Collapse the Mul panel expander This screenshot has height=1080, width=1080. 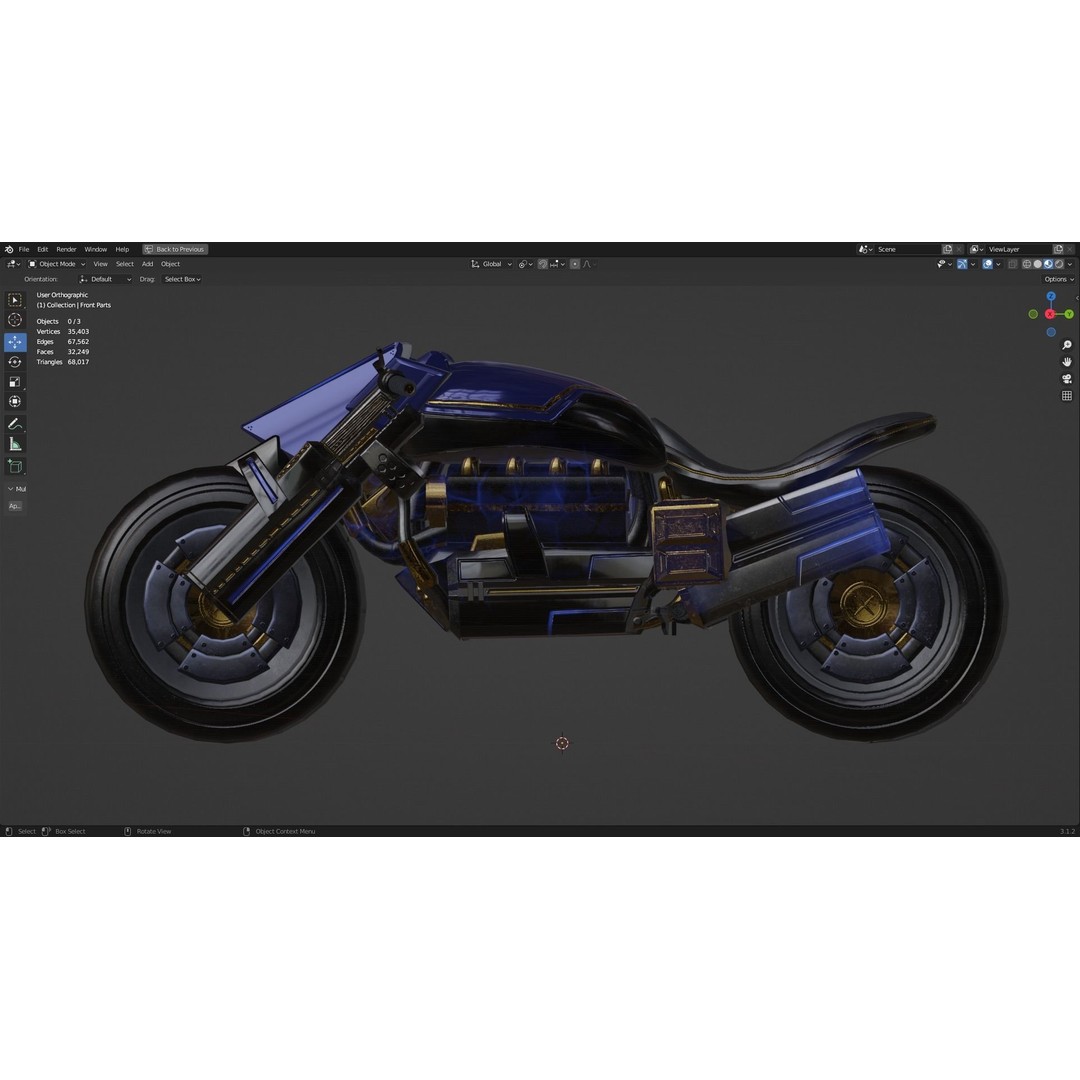tap(11, 489)
